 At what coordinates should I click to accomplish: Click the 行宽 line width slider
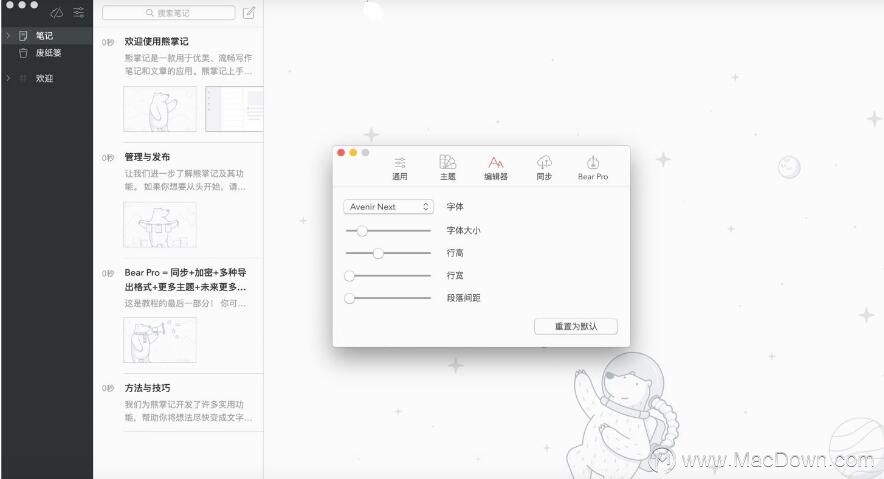click(x=388, y=276)
